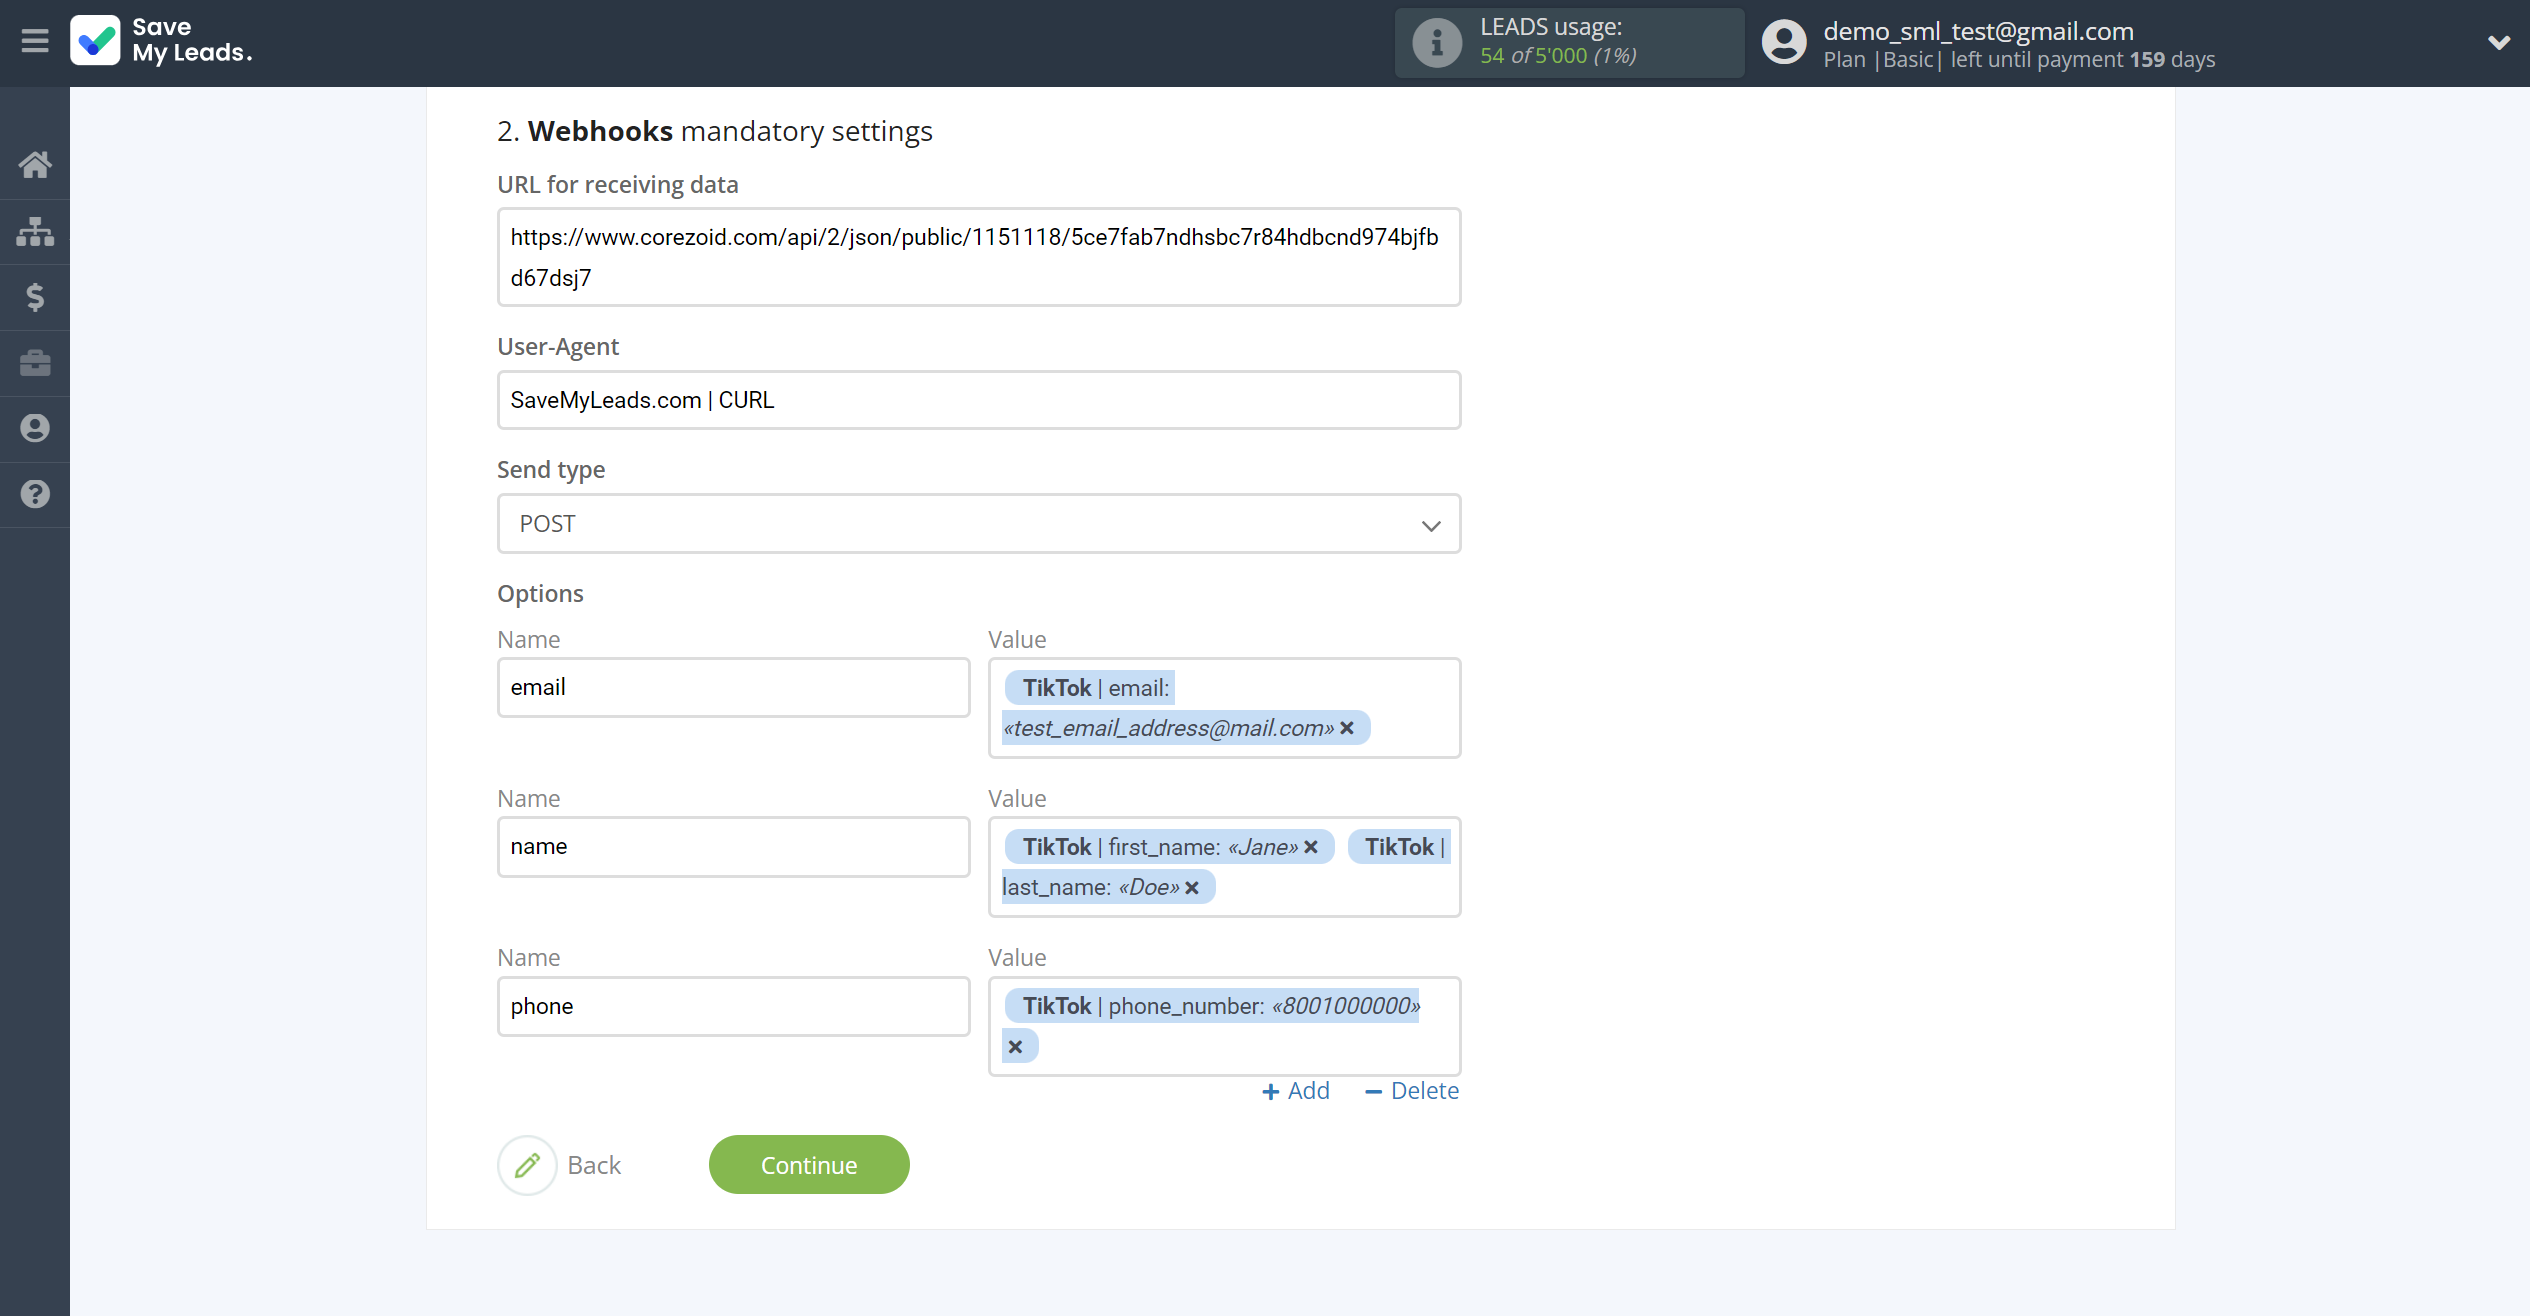This screenshot has height=1316, width=2530.
Task: Remove the TikTok phone_number tag
Action: 1015,1047
